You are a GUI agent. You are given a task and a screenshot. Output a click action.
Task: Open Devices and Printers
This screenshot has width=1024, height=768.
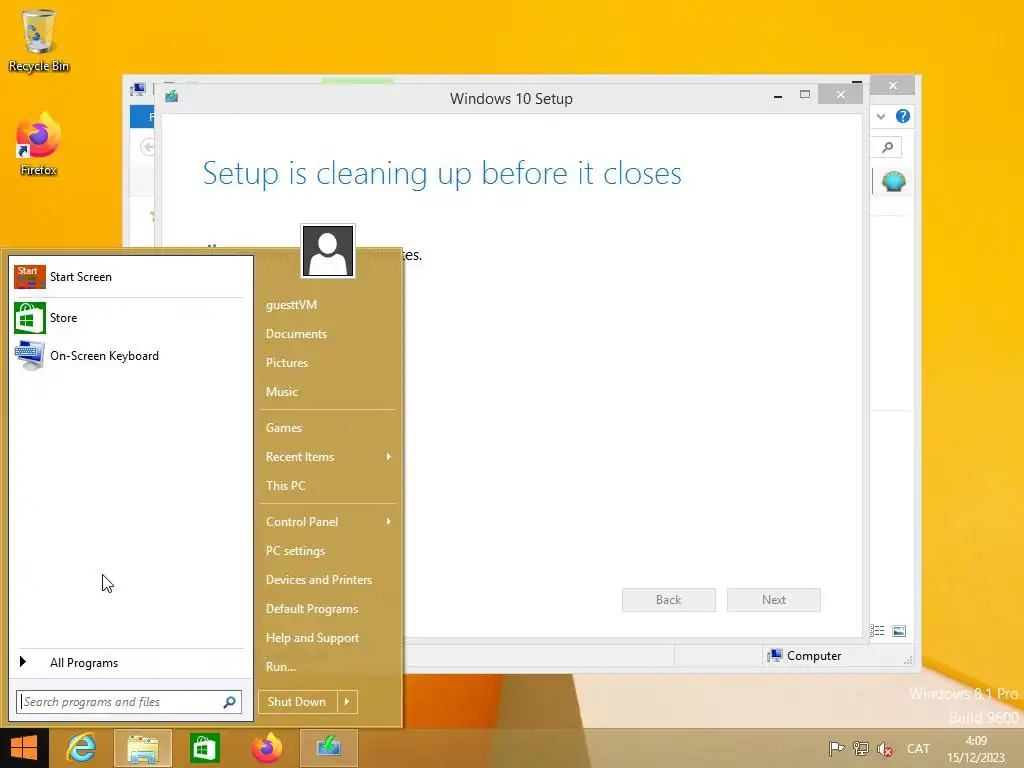click(x=319, y=580)
